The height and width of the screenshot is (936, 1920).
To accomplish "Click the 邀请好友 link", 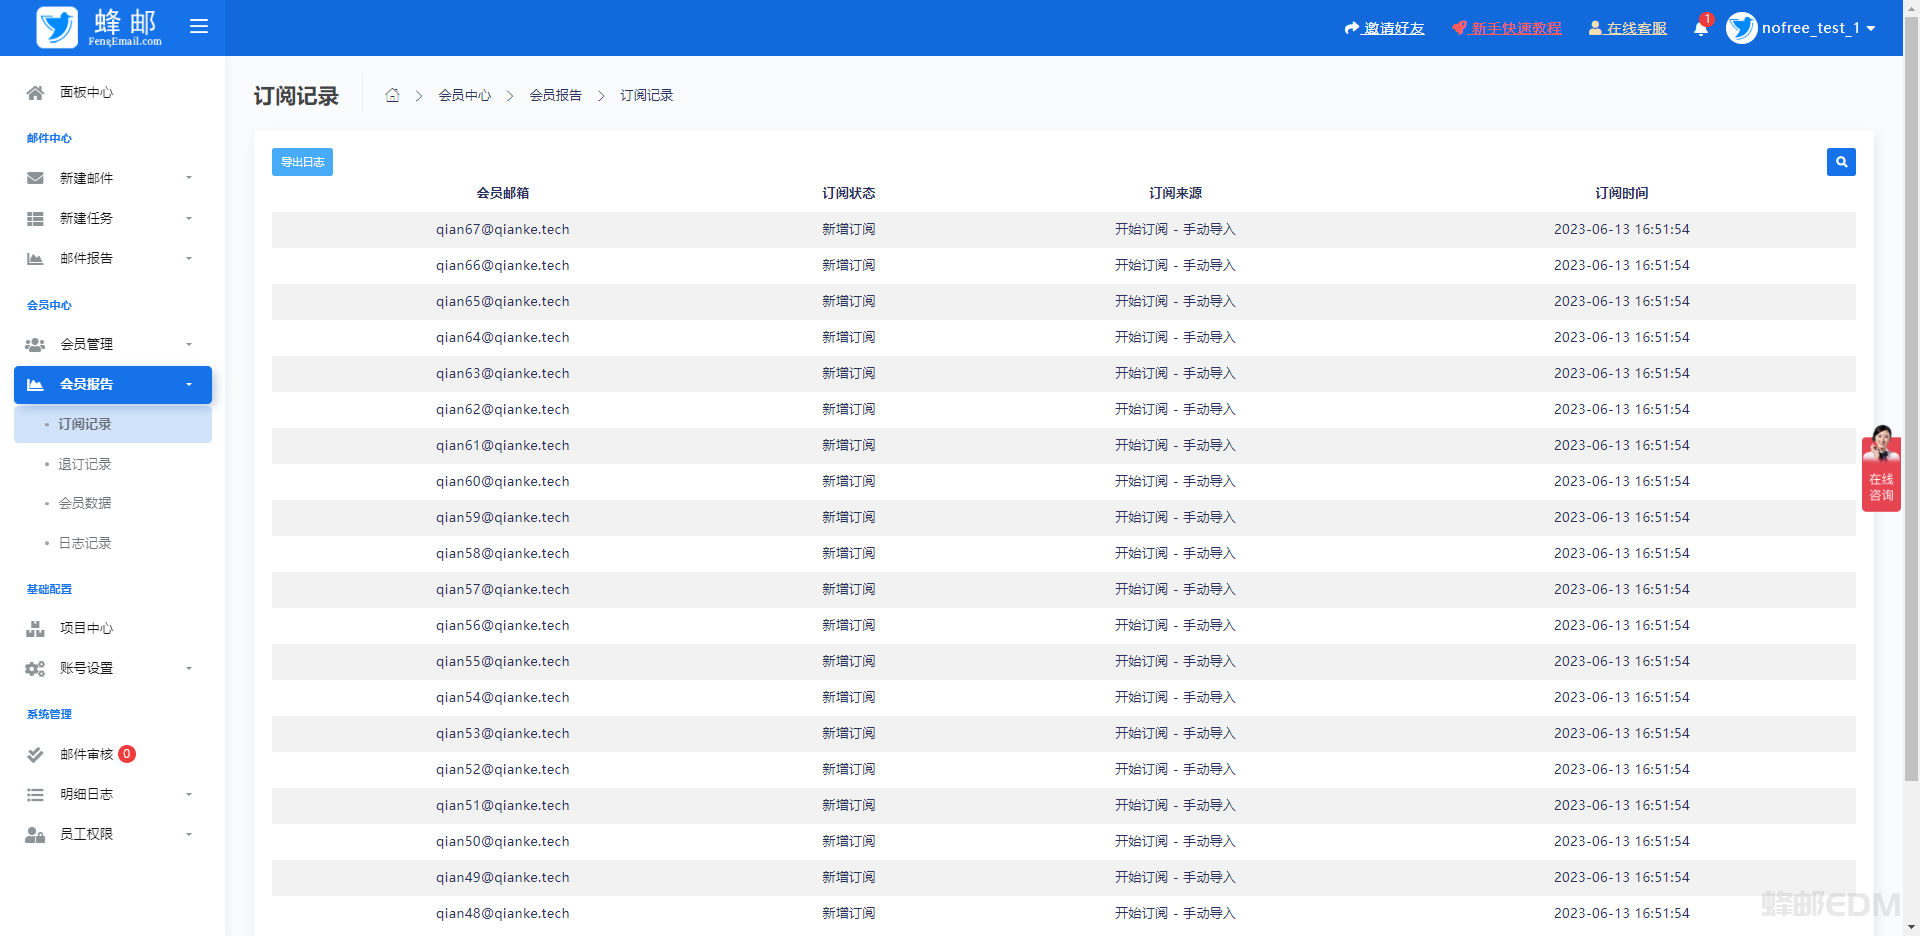I will (x=1385, y=28).
